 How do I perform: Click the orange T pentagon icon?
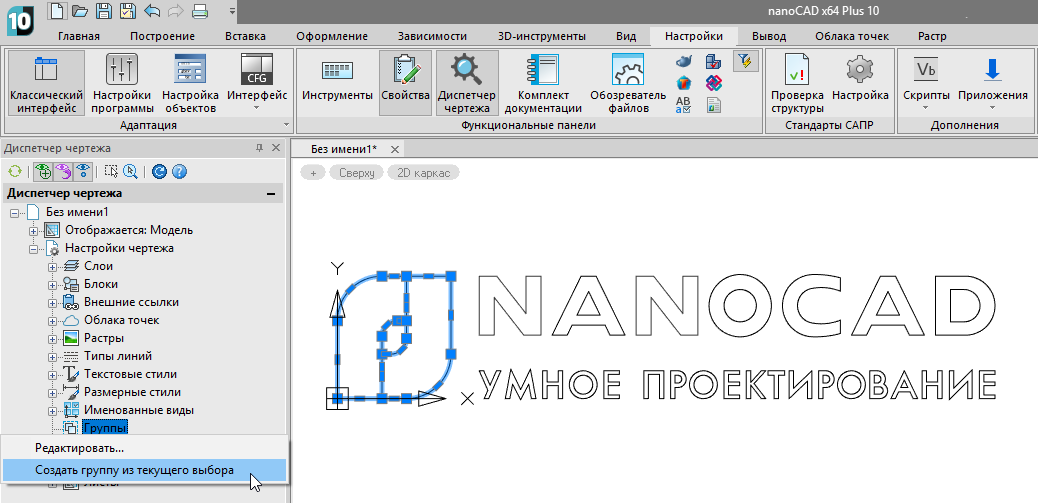pos(683,83)
